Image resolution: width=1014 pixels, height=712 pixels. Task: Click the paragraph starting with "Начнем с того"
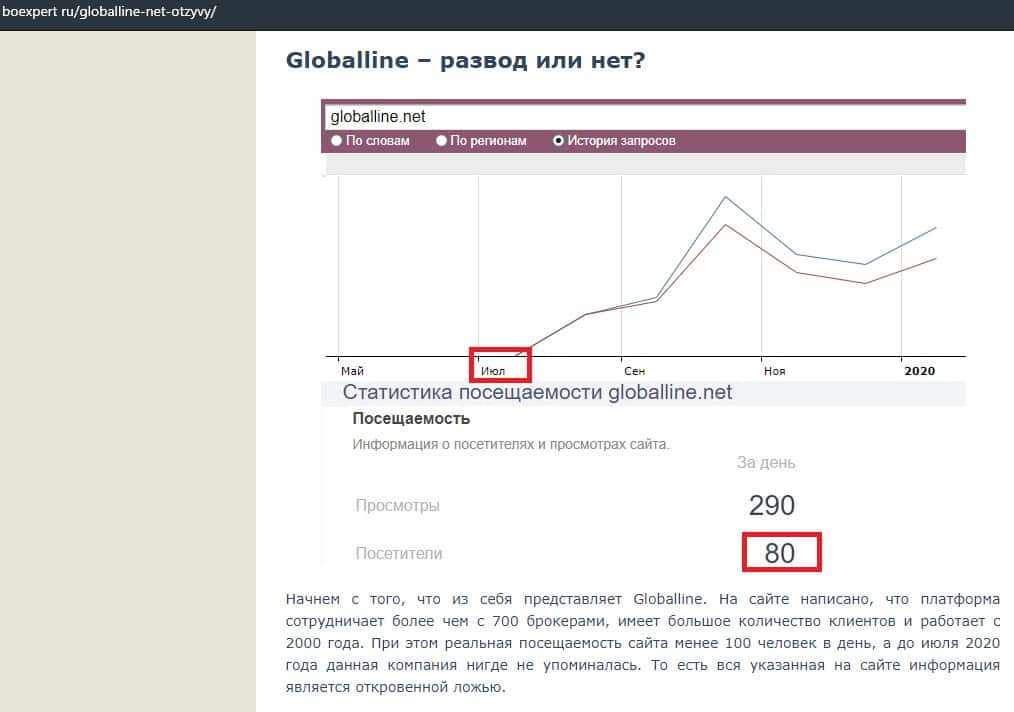click(x=642, y=643)
